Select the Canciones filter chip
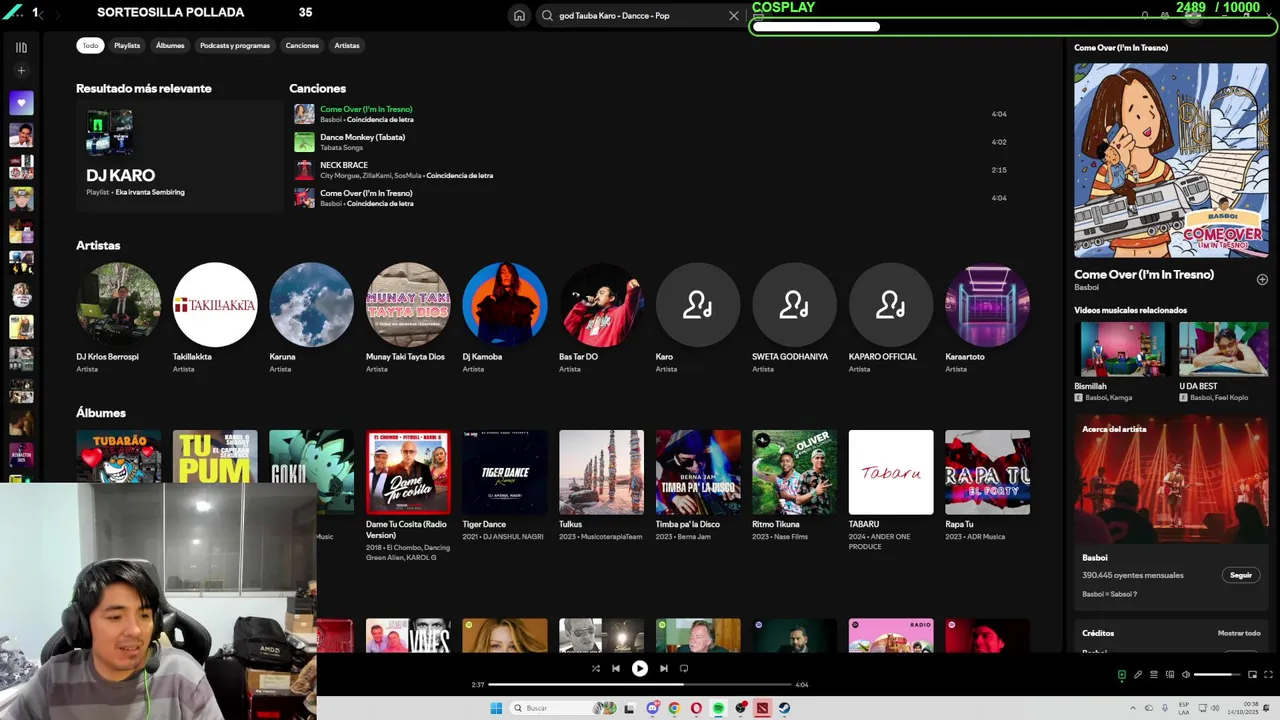Viewport: 1280px width, 720px height. pos(302,45)
